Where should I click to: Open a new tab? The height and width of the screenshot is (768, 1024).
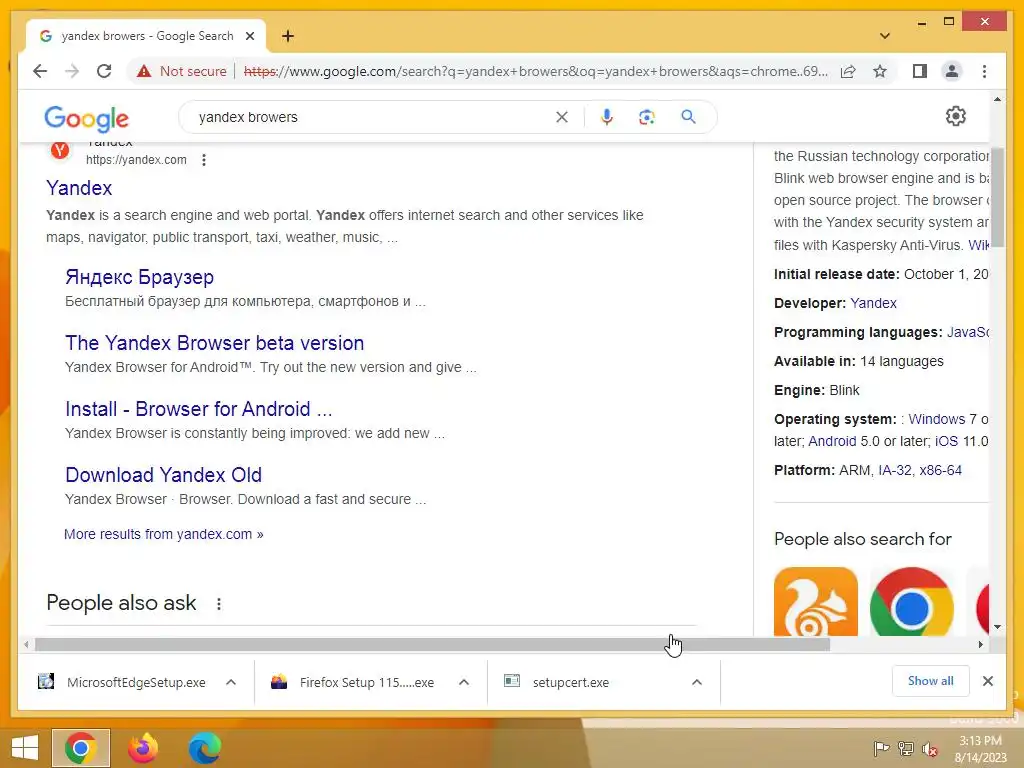(x=288, y=36)
